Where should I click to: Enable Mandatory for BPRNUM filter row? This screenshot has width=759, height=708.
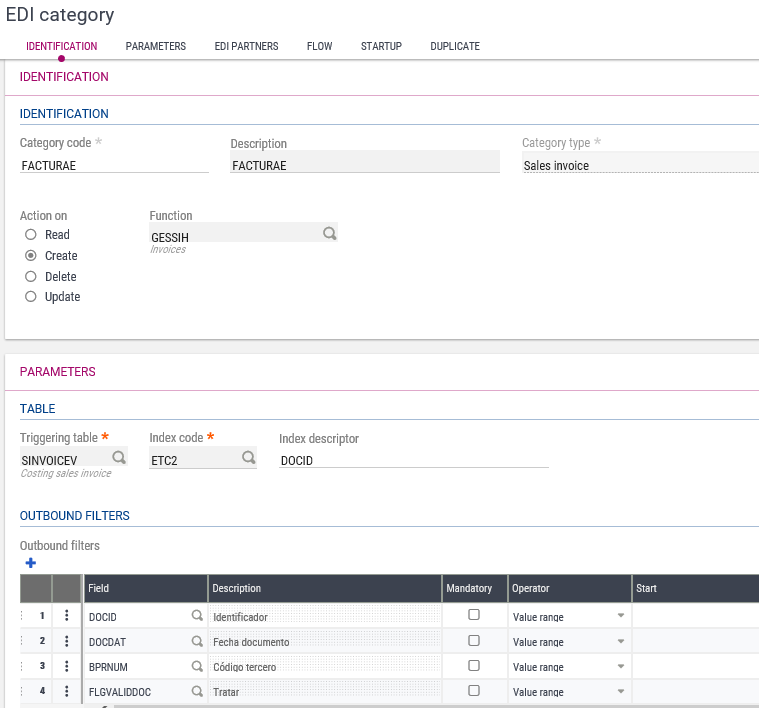point(474,665)
